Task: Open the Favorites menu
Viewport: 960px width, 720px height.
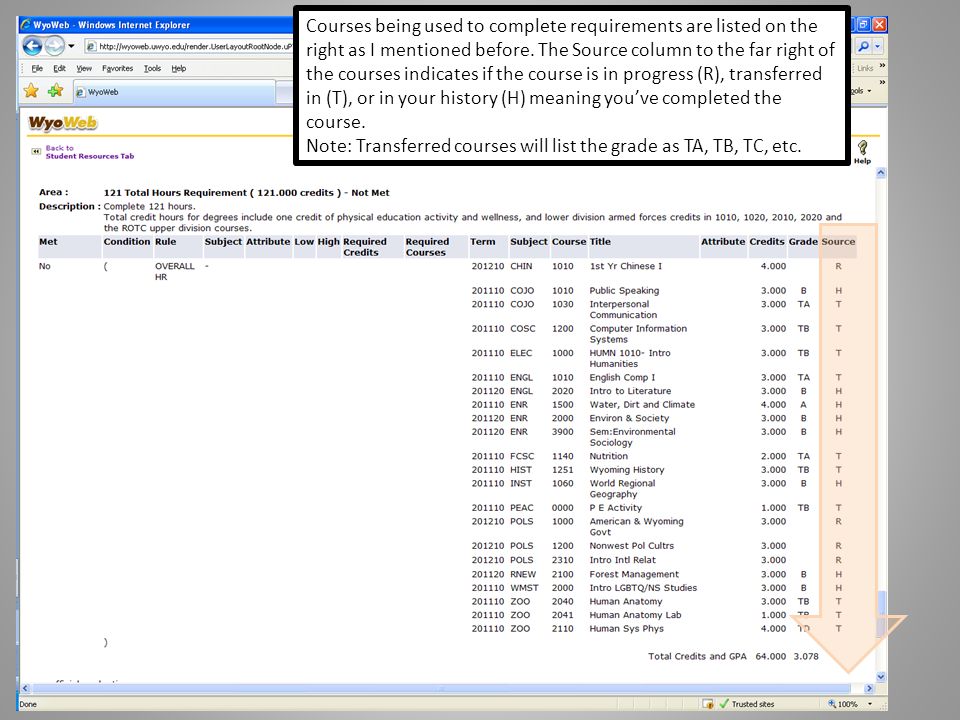Action: click(x=118, y=69)
